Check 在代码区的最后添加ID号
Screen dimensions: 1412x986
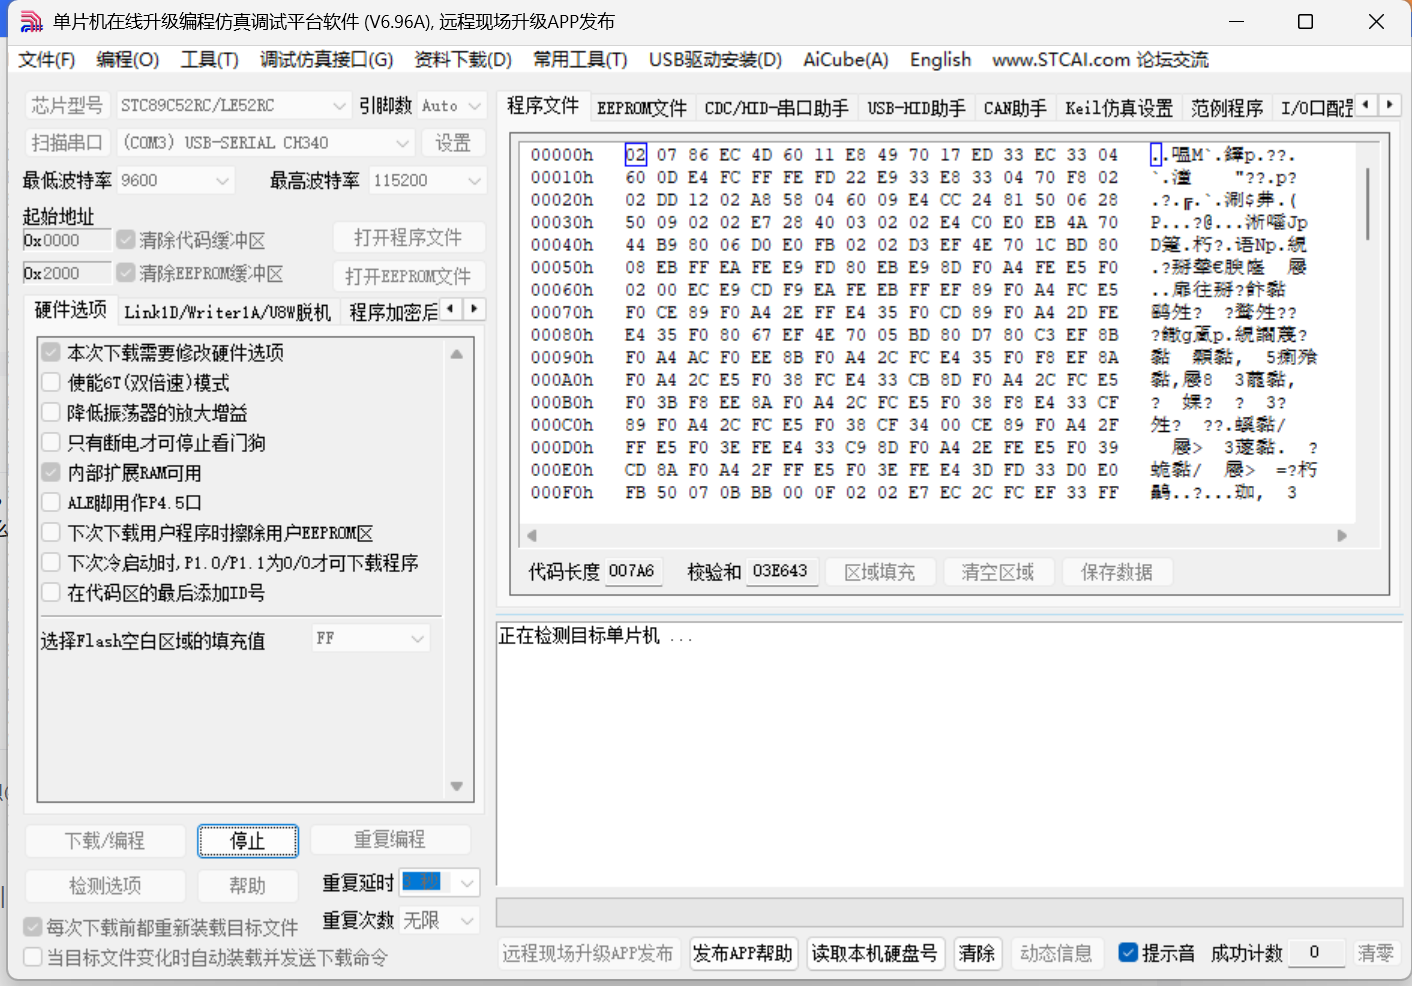[51, 592]
